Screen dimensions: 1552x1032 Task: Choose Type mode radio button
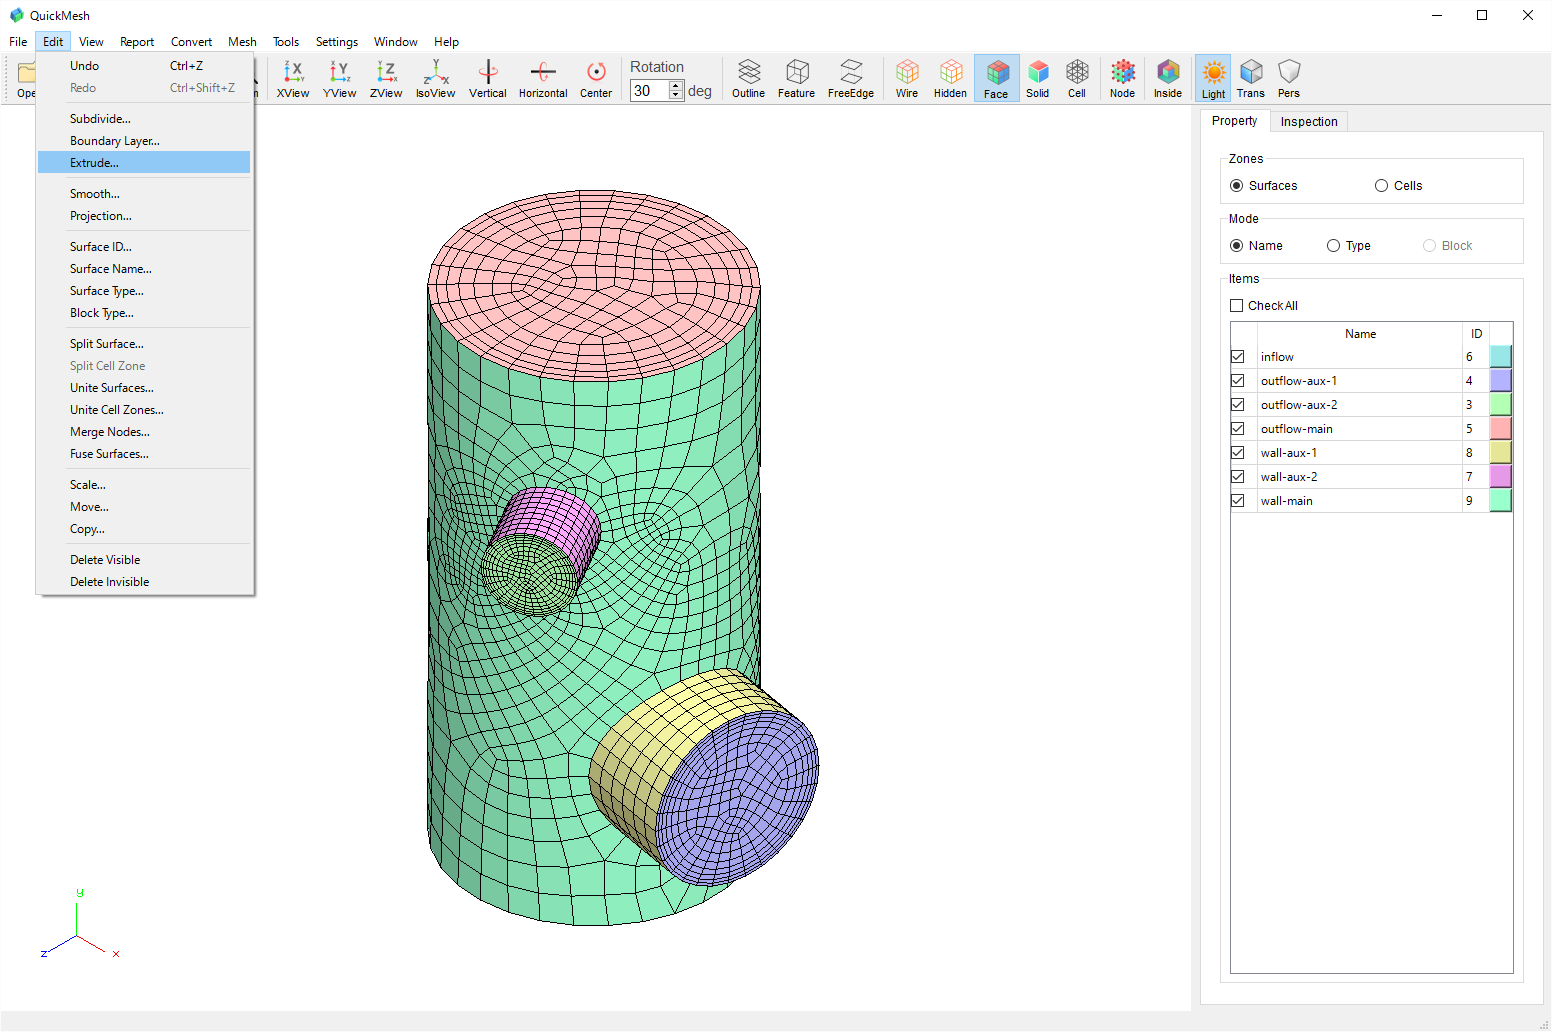point(1334,246)
